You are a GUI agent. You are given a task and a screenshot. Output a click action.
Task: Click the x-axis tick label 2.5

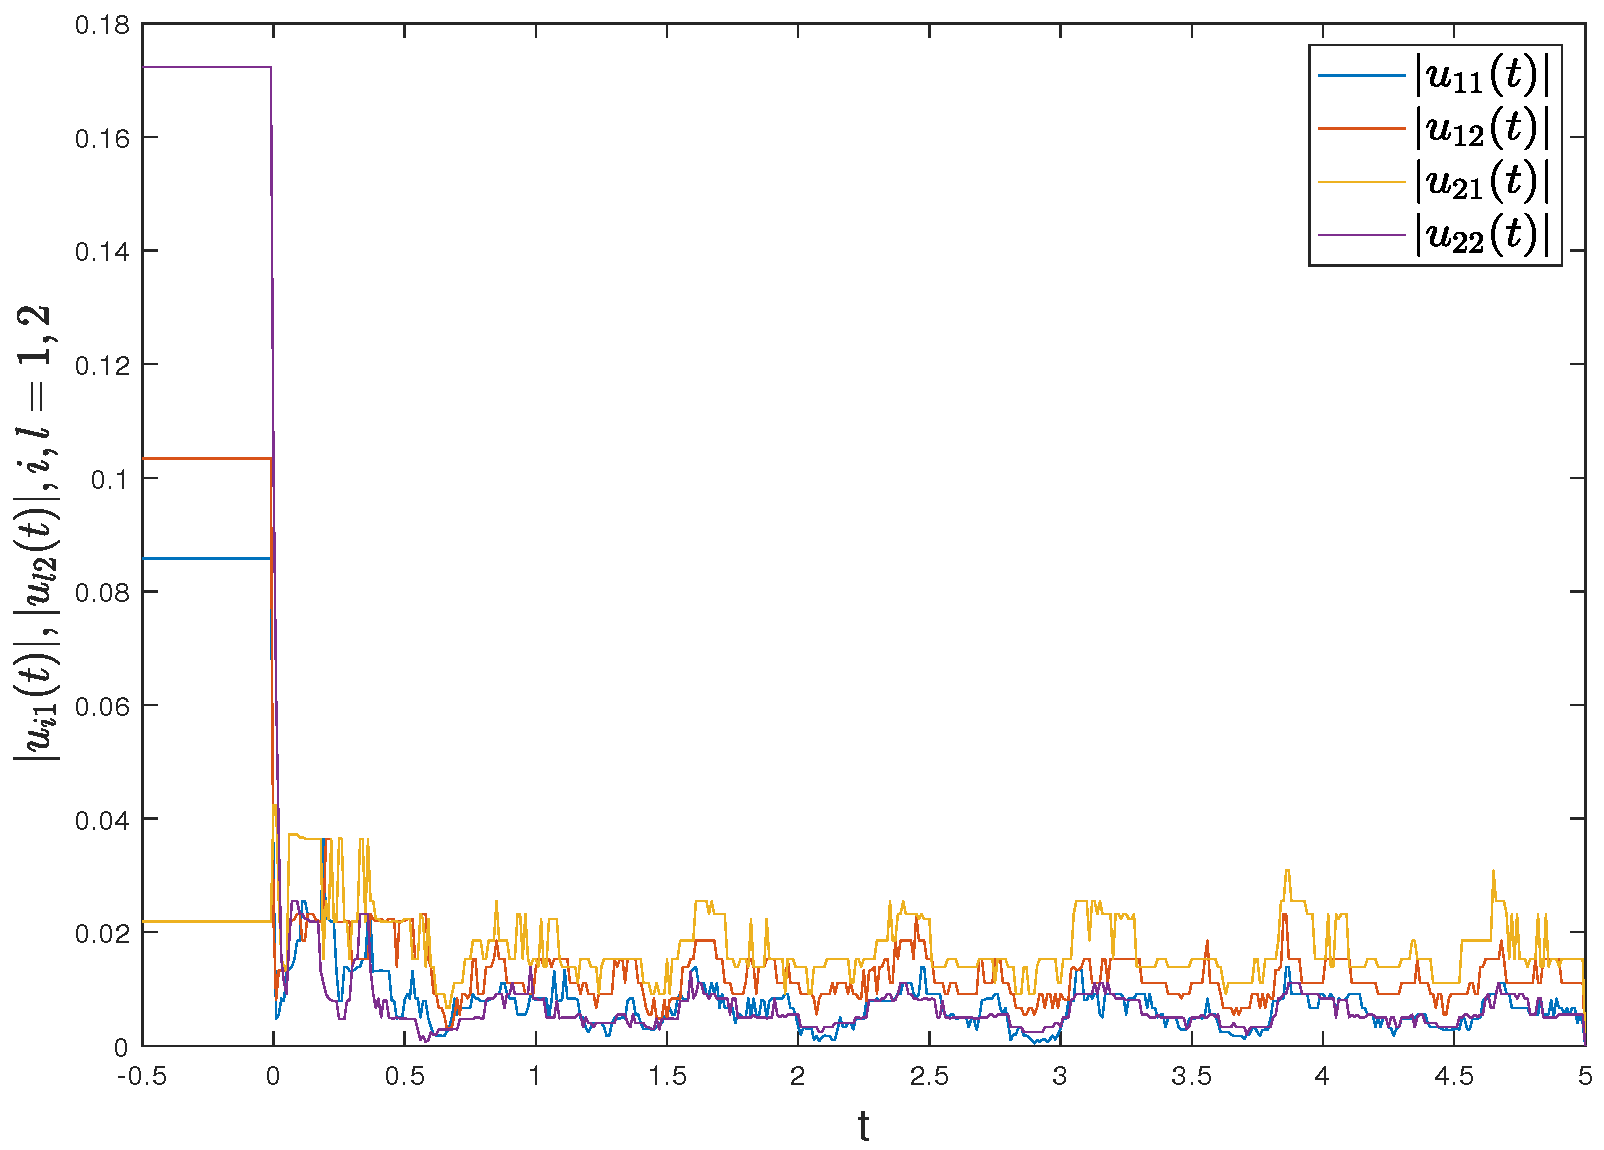coord(929,1077)
